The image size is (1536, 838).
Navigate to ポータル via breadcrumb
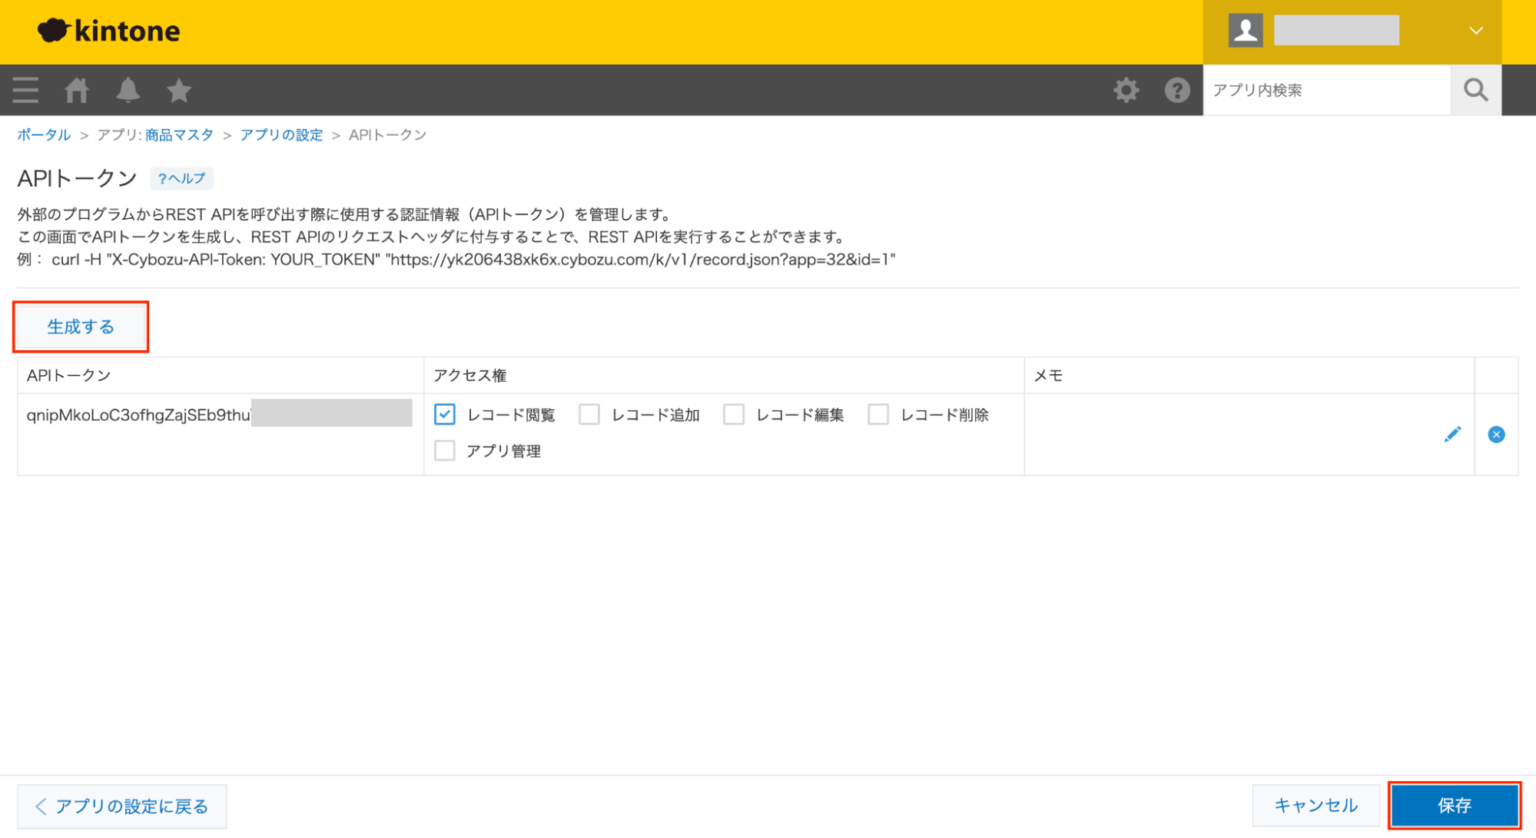click(43, 134)
